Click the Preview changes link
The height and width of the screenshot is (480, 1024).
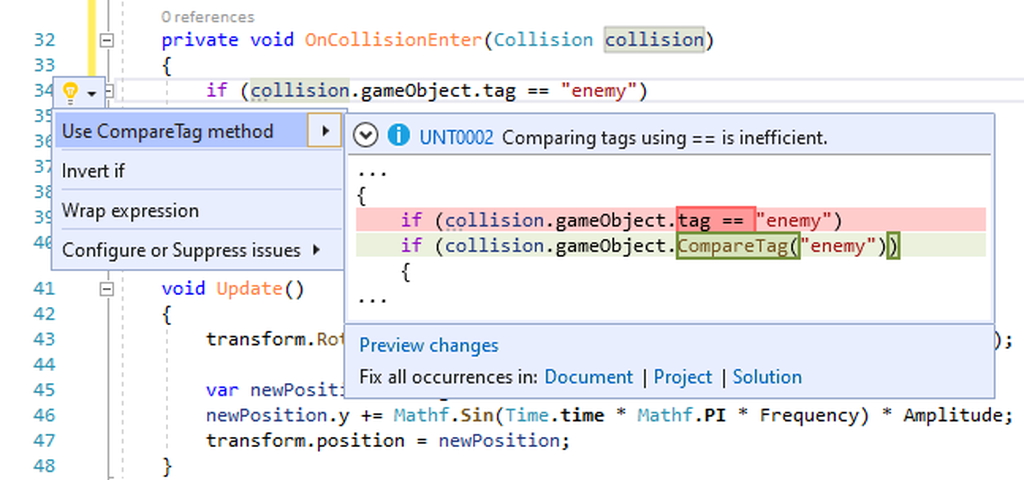point(428,346)
